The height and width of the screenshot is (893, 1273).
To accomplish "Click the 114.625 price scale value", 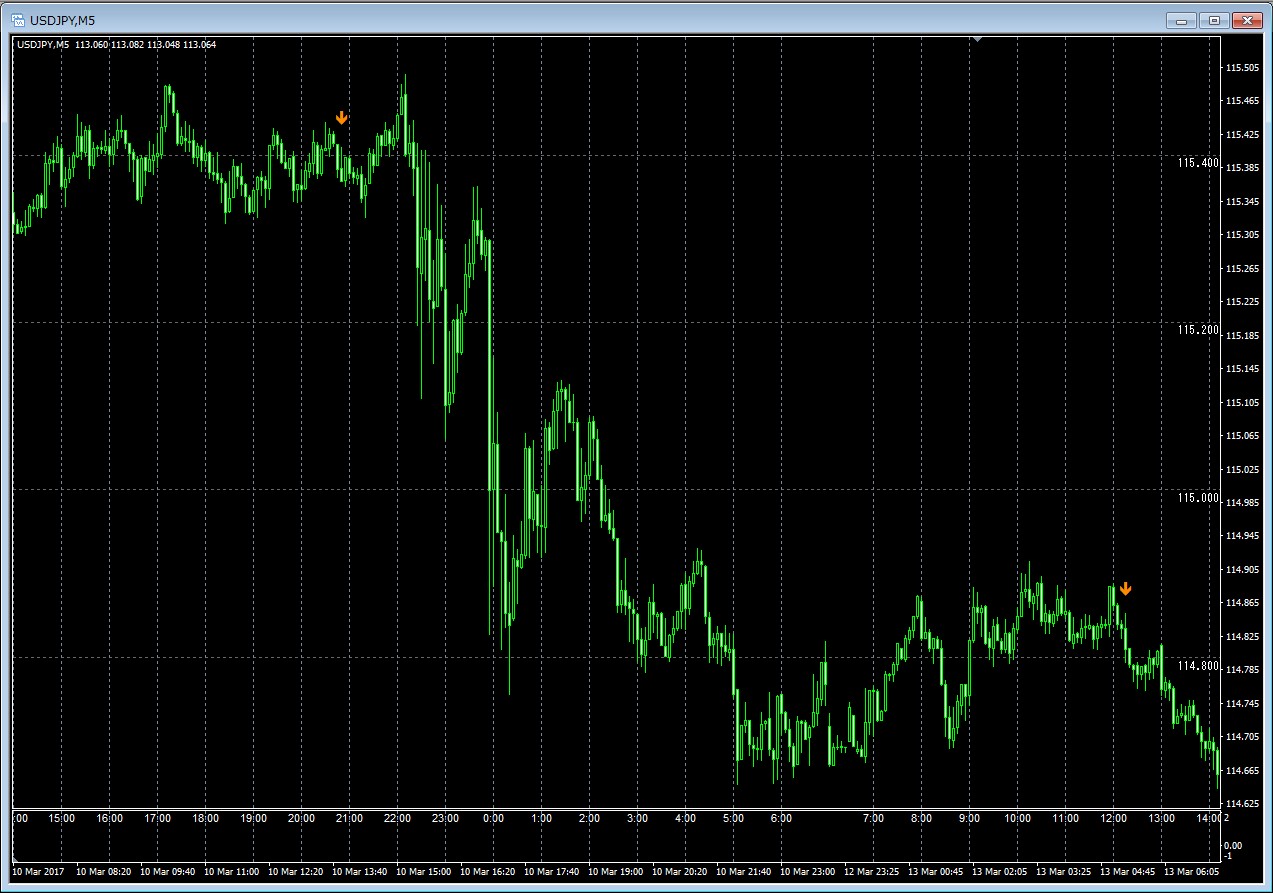I will [x=1241, y=804].
